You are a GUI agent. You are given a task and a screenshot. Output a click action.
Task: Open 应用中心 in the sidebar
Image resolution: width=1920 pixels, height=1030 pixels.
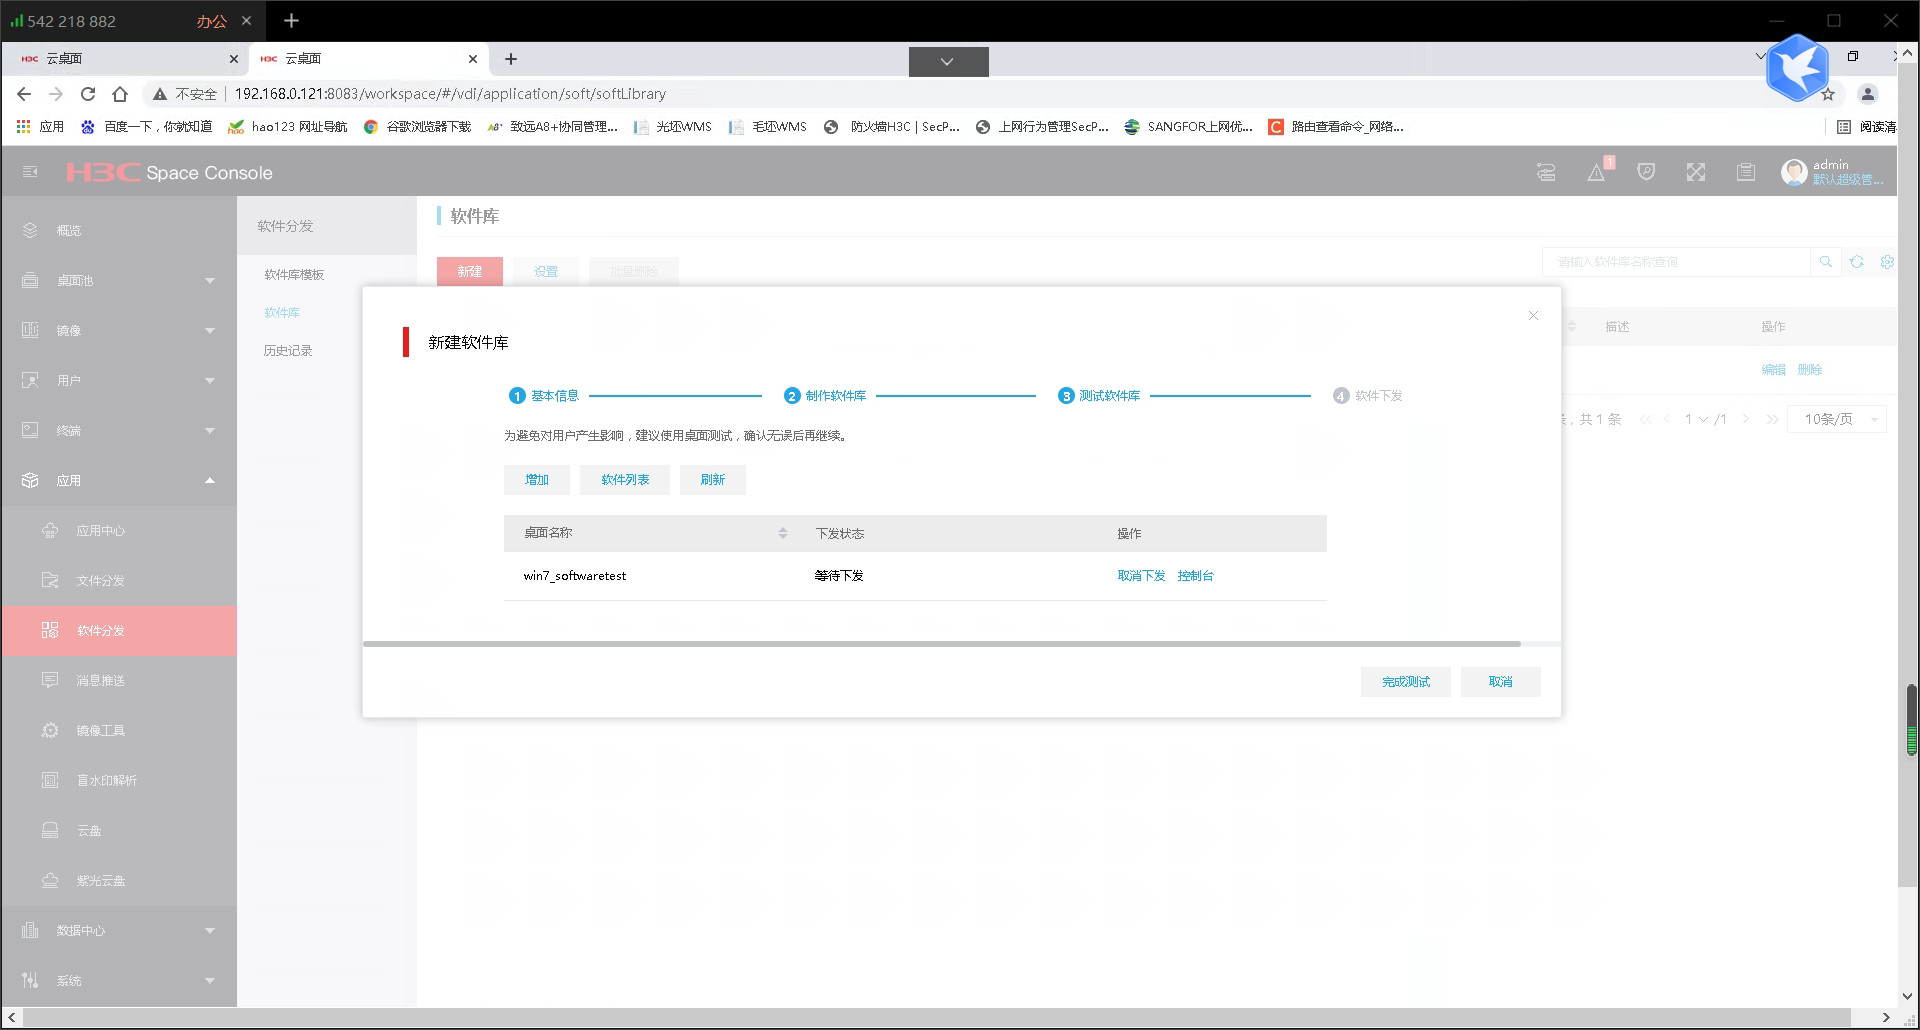coord(119,530)
